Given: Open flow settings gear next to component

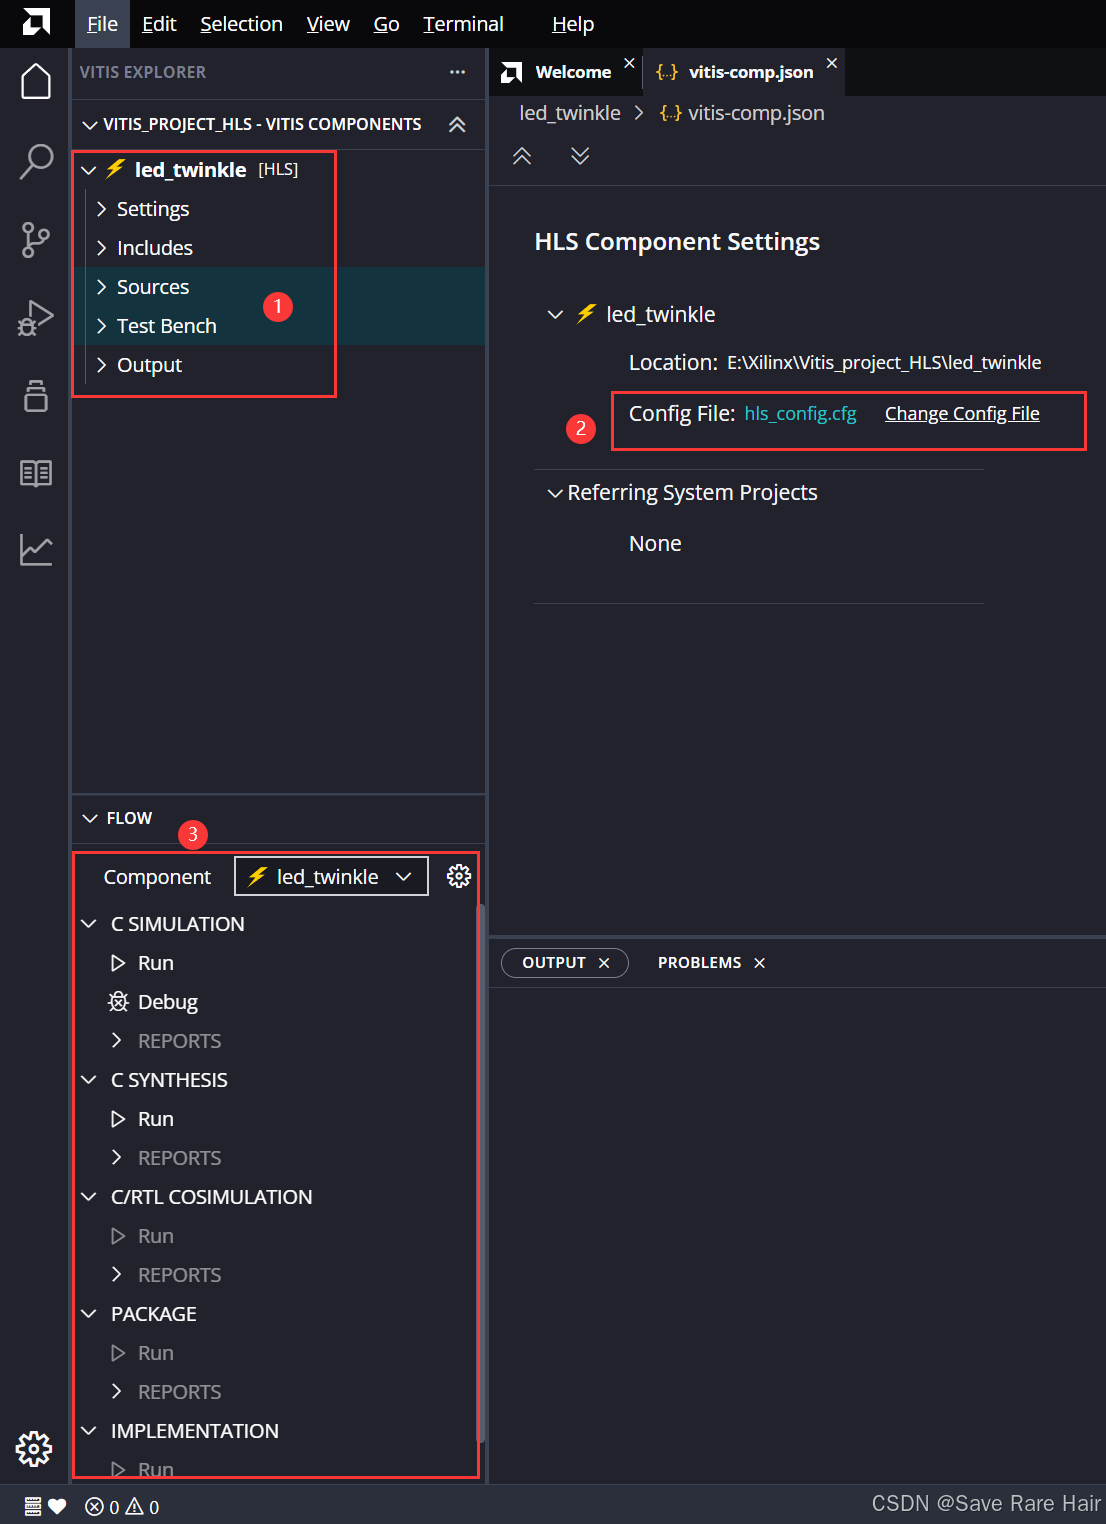Looking at the screenshot, I should click(x=459, y=876).
